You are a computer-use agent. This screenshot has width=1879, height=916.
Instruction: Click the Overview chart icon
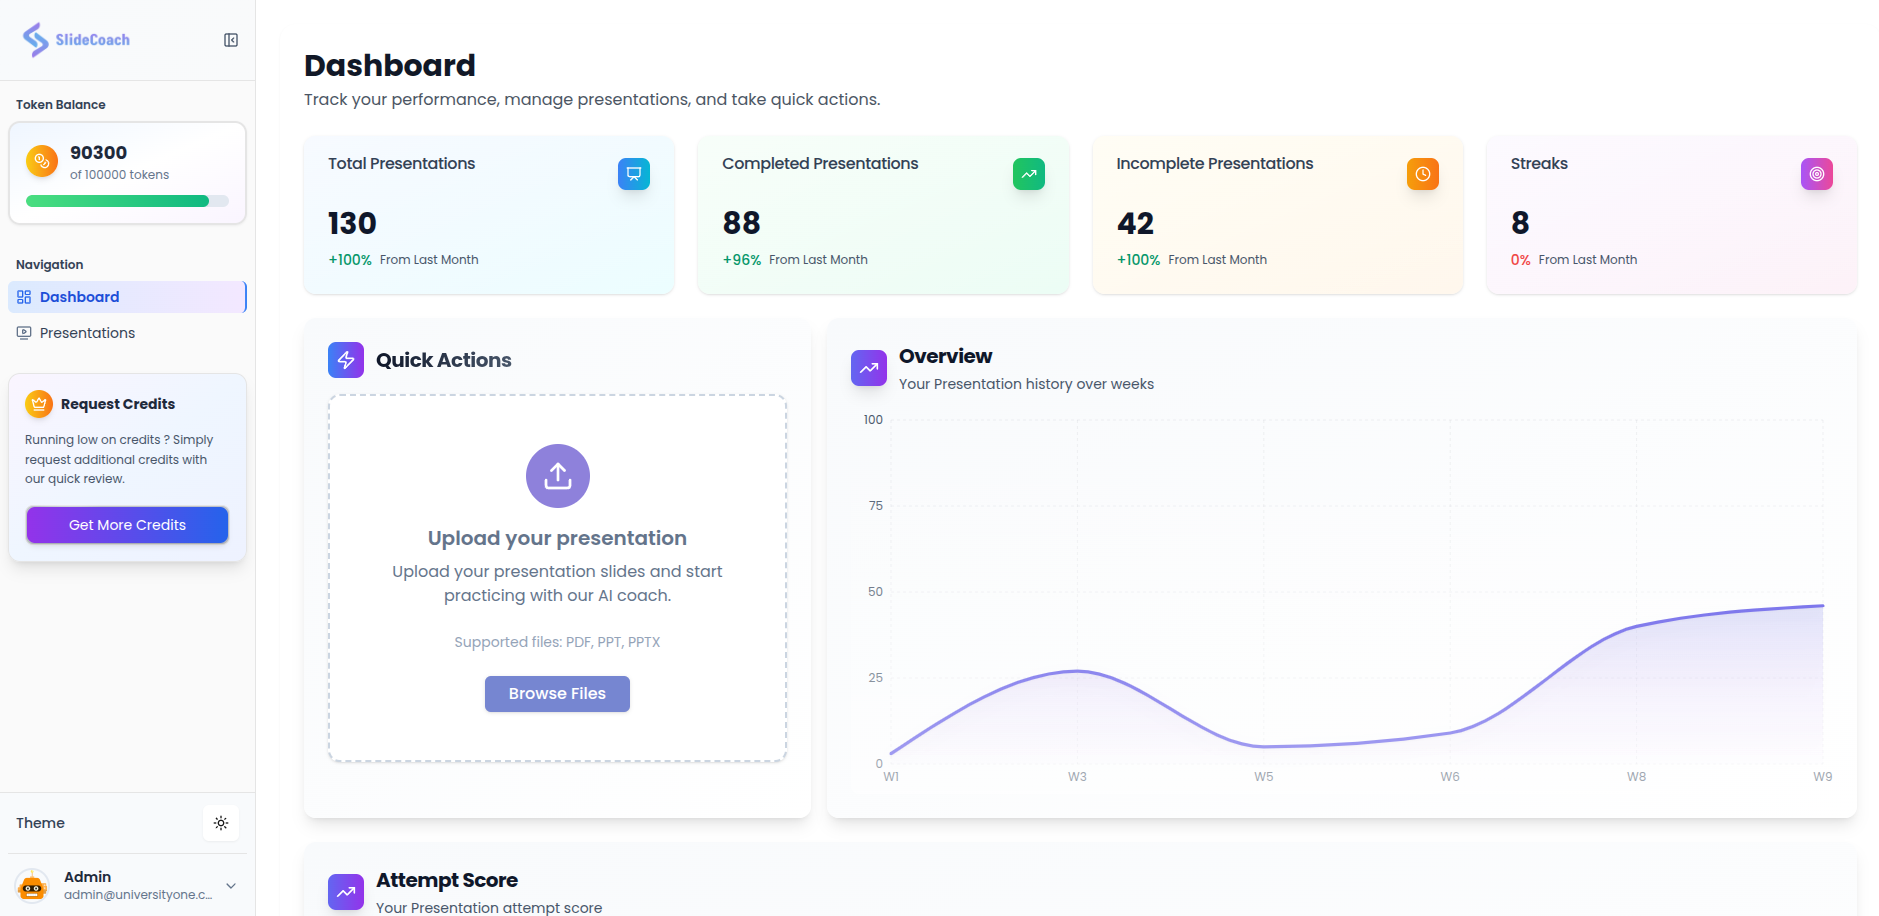[x=868, y=368]
